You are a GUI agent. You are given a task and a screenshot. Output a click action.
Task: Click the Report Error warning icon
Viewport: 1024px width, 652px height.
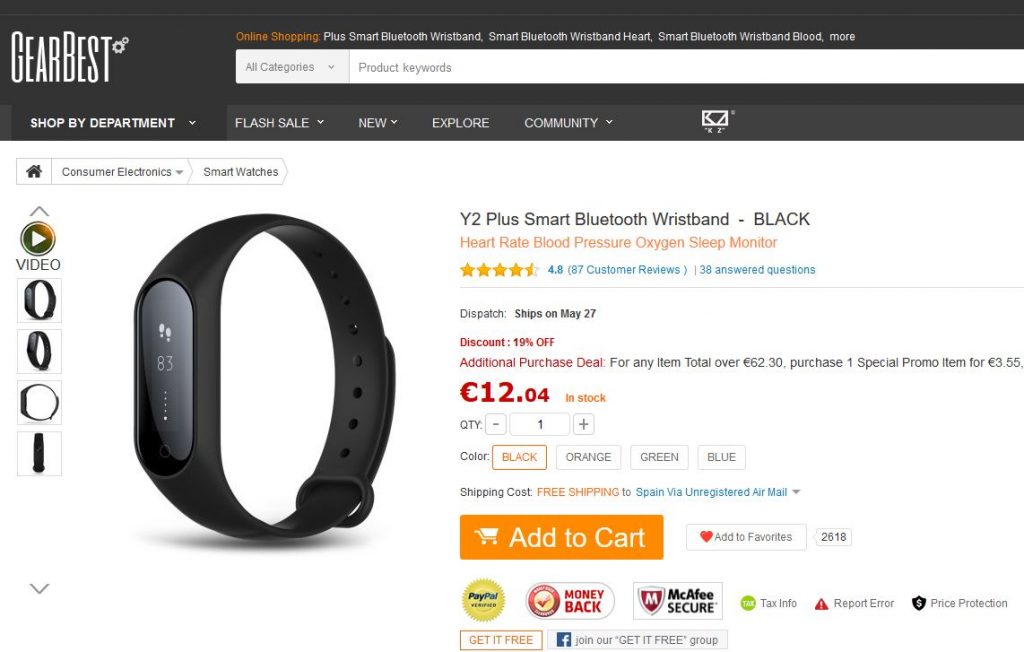pos(822,604)
